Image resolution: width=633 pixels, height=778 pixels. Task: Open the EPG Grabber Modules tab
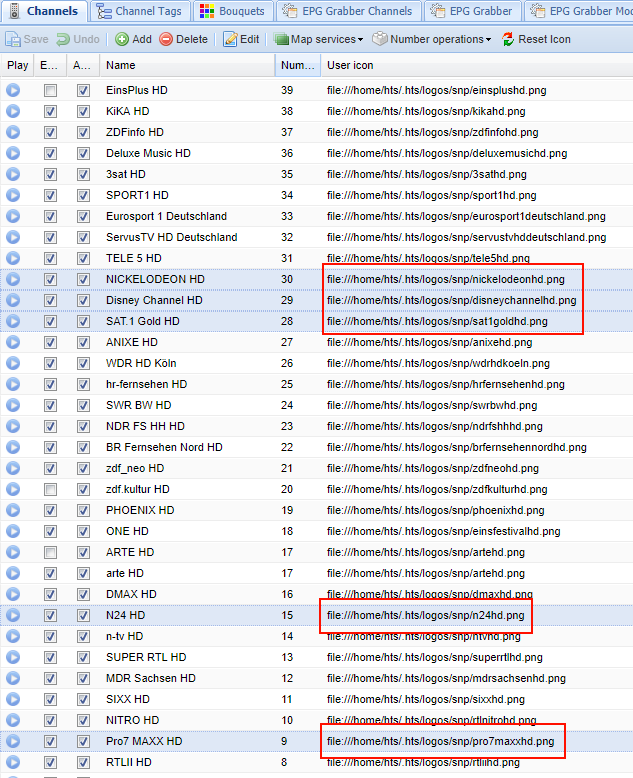click(x=578, y=11)
